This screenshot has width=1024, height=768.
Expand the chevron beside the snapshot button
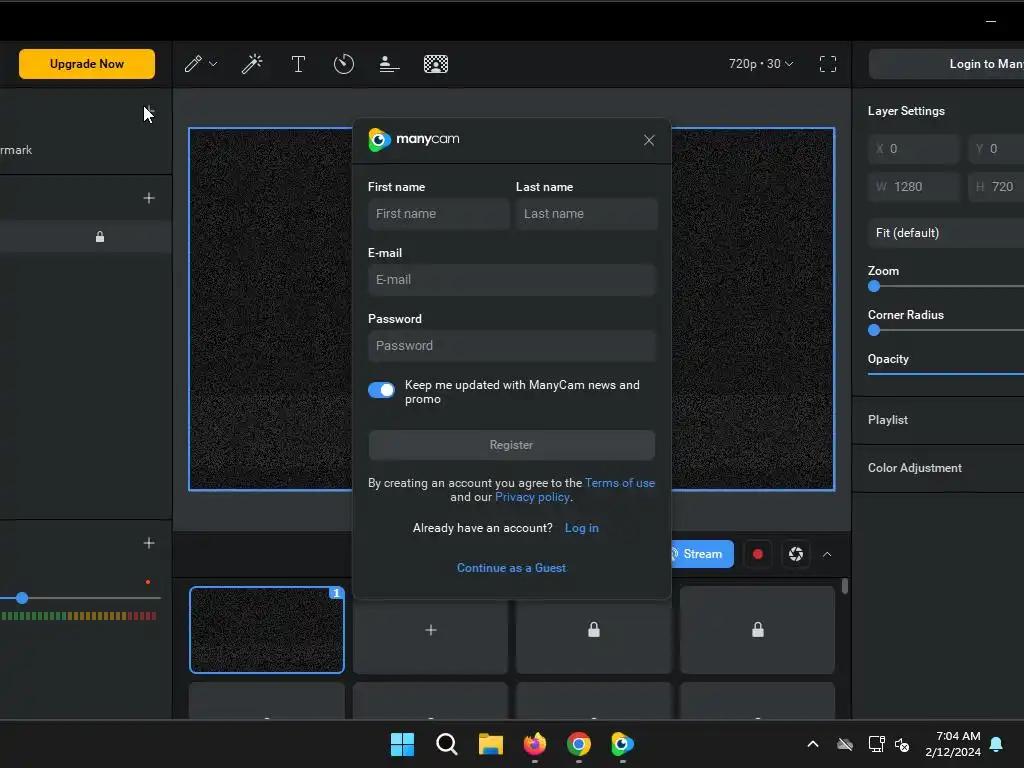click(x=827, y=554)
